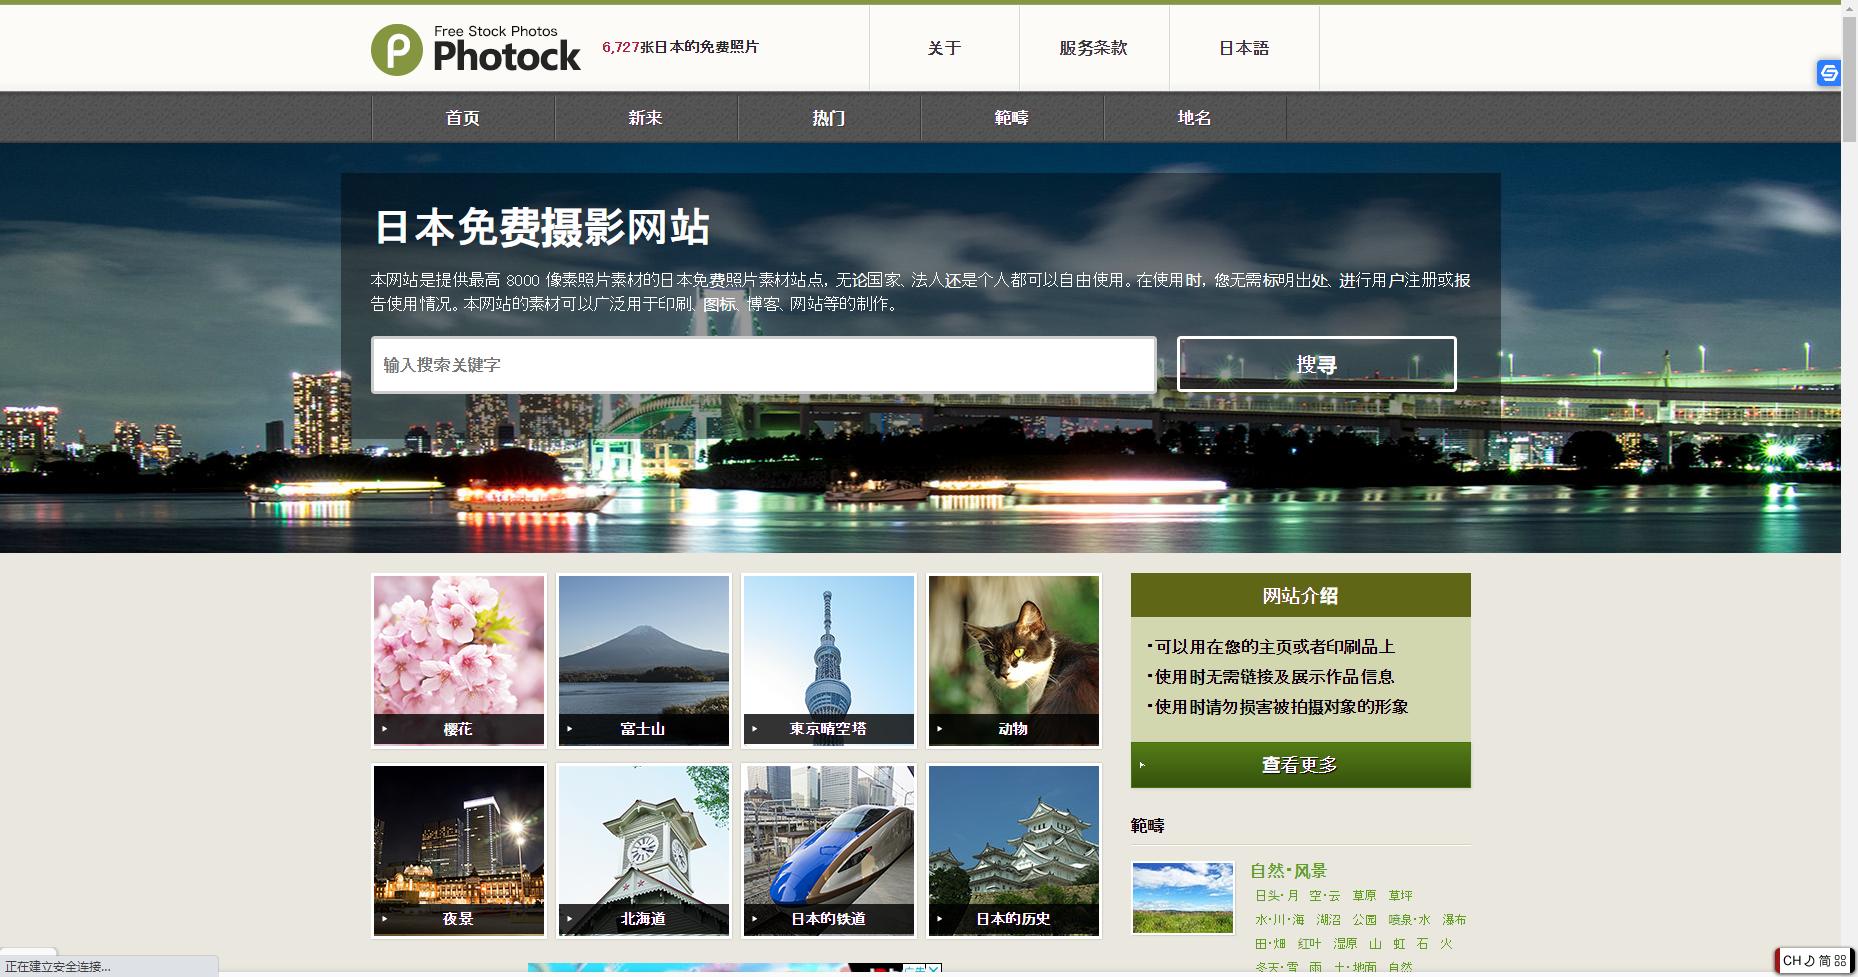Open the 範畴 navigation menu
This screenshot has width=1858, height=977.
tap(1012, 117)
